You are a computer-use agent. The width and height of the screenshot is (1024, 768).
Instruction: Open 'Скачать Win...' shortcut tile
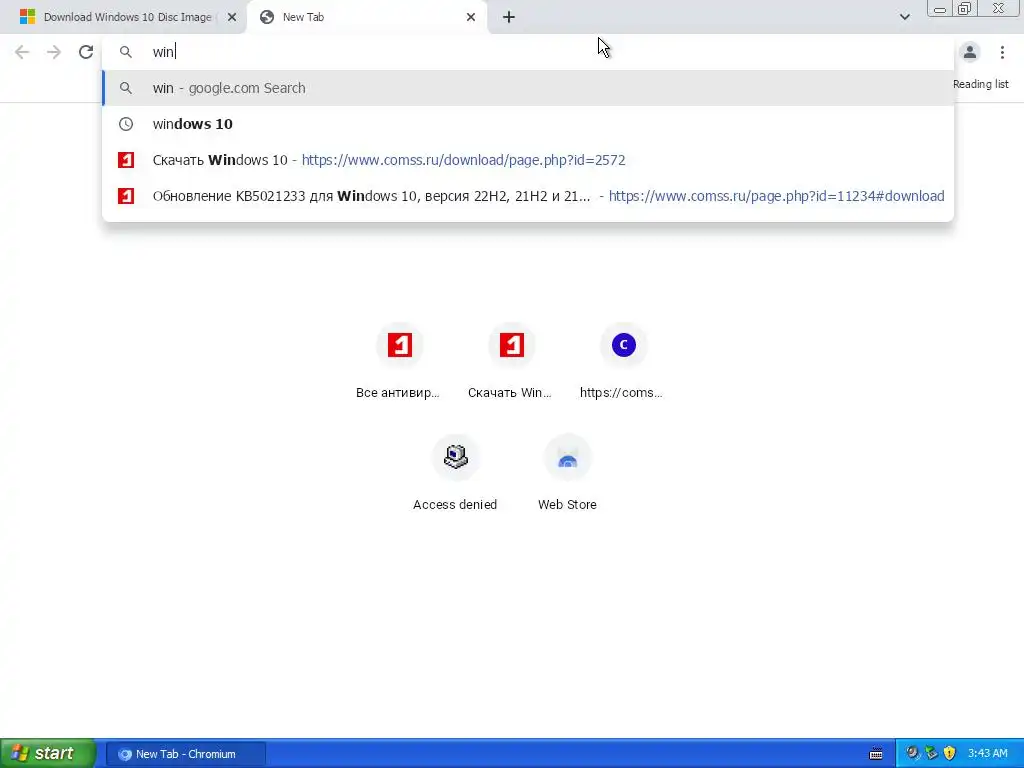click(x=511, y=361)
